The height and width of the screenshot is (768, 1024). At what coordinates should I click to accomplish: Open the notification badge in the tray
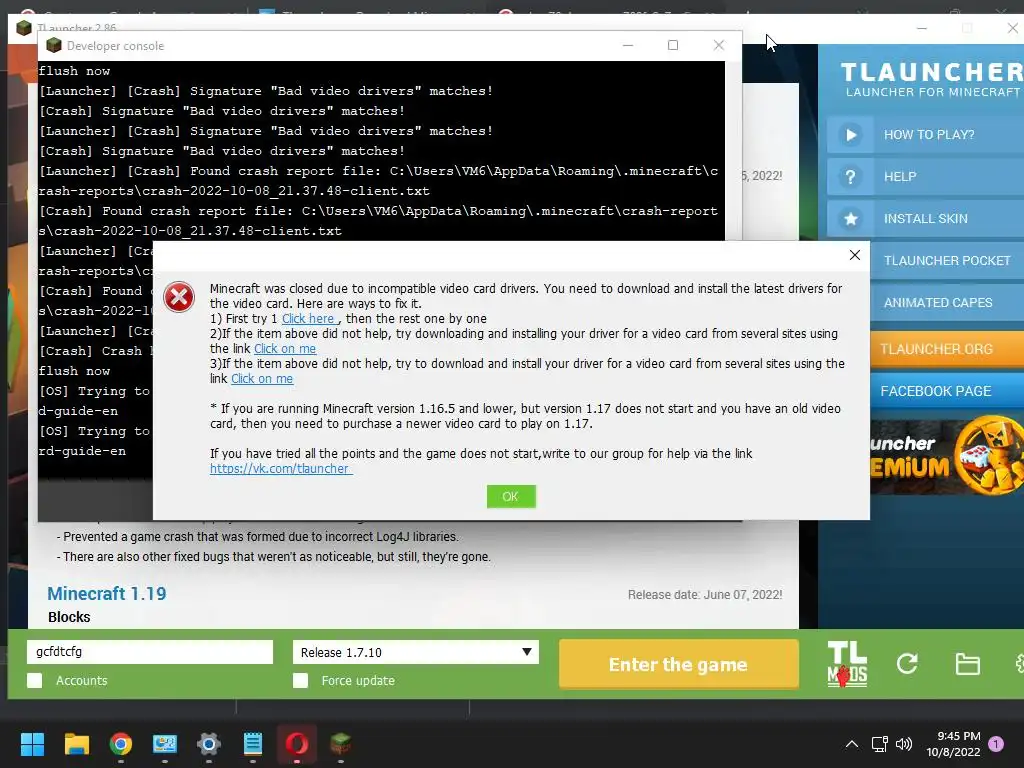996,744
